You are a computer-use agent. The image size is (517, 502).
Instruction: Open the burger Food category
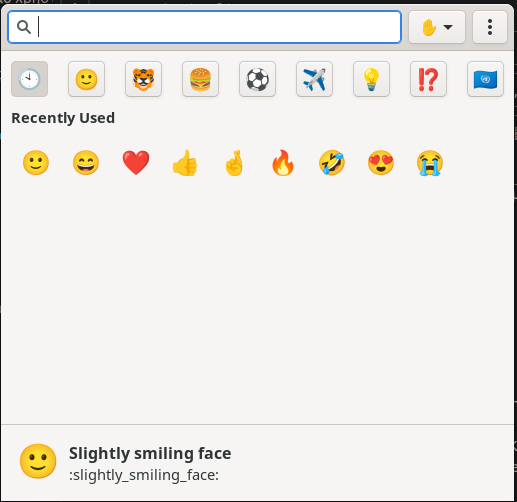[x=200, y=79]
